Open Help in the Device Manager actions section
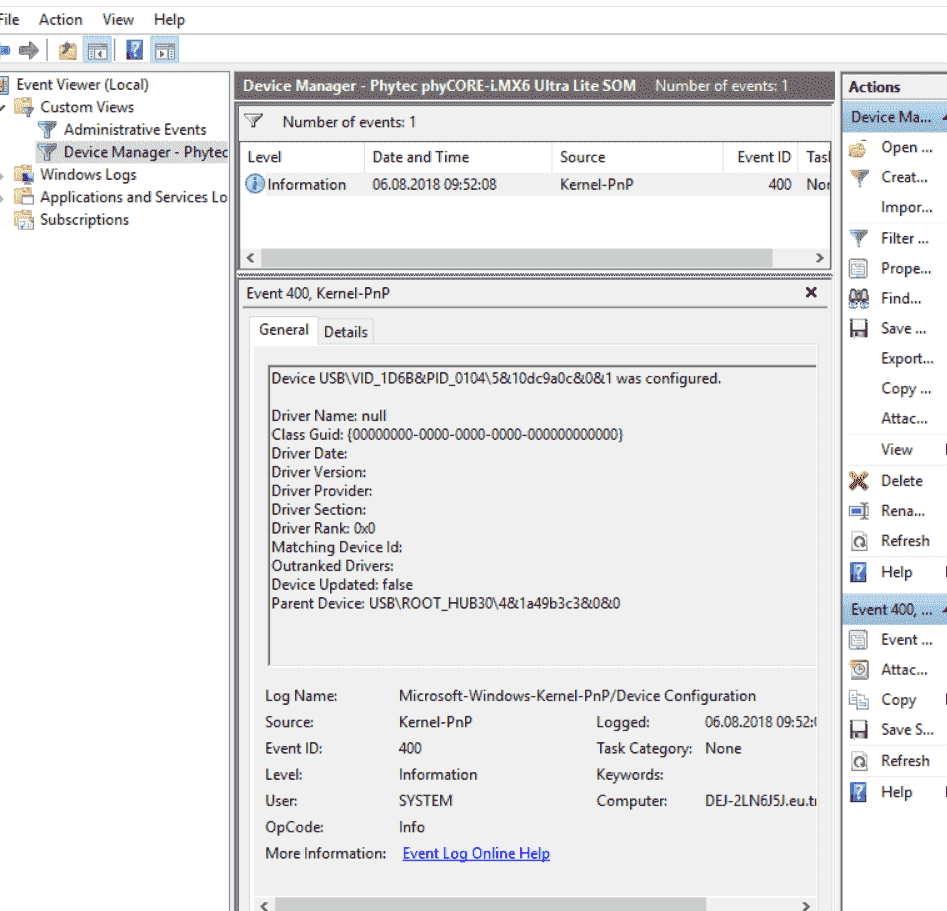Viewport: 947px width, 911px height. 881,572
